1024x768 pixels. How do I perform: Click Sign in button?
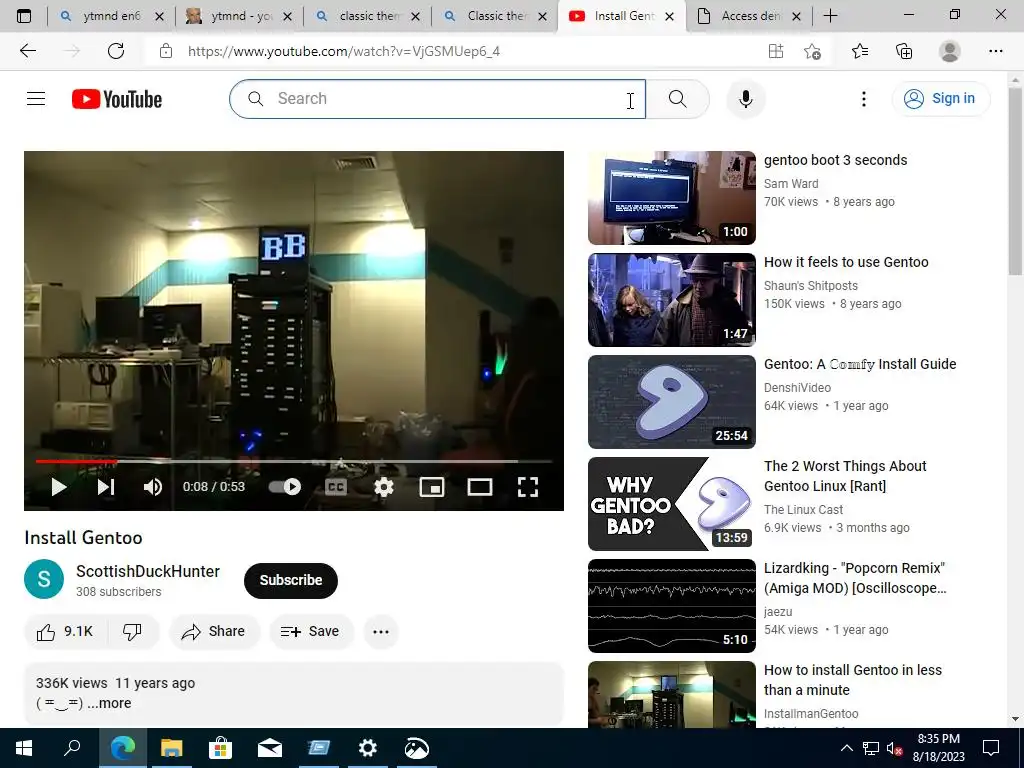(x=940, y=99)
